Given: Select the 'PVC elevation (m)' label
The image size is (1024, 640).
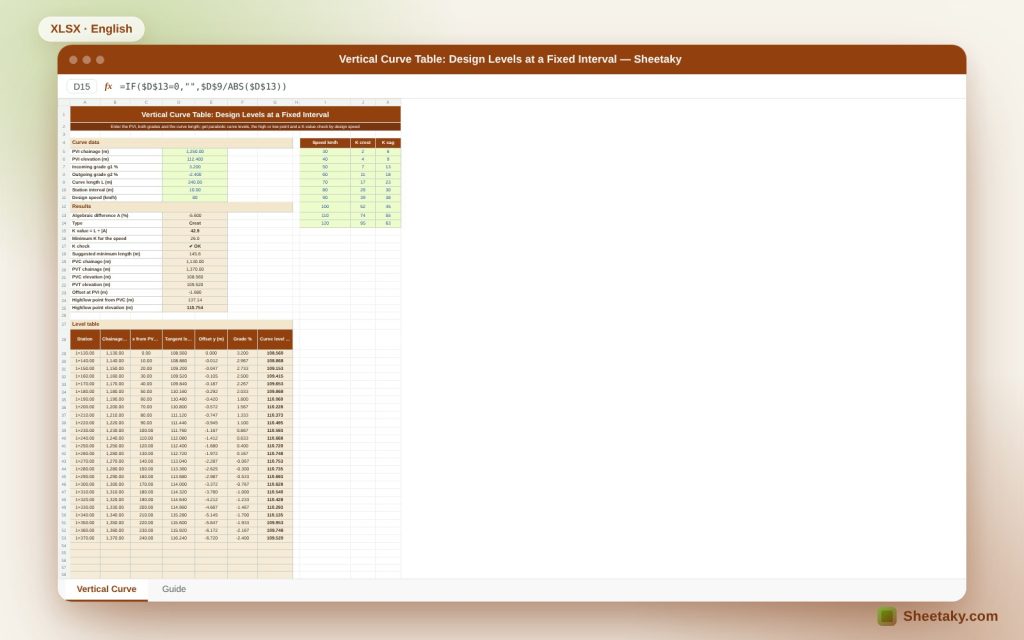Looking at the screenshot, I should (x=116, y=277).
